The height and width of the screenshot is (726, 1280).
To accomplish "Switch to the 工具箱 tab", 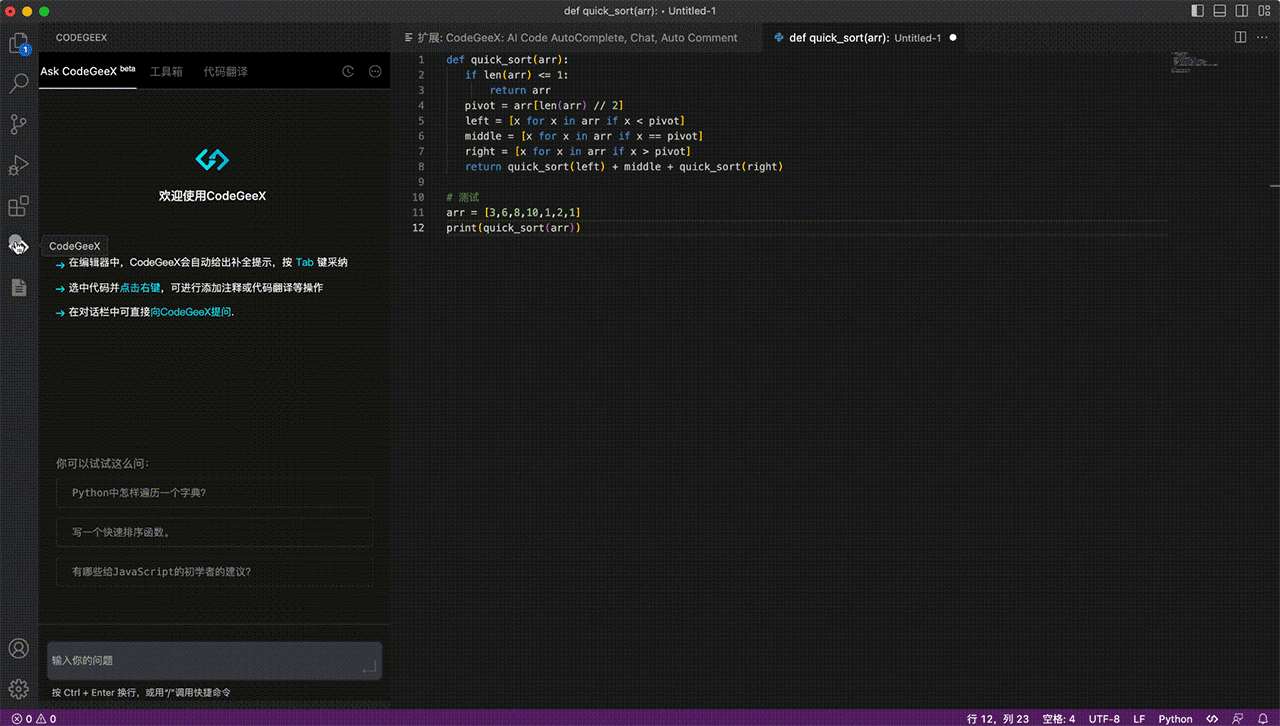I will (166, 72).
